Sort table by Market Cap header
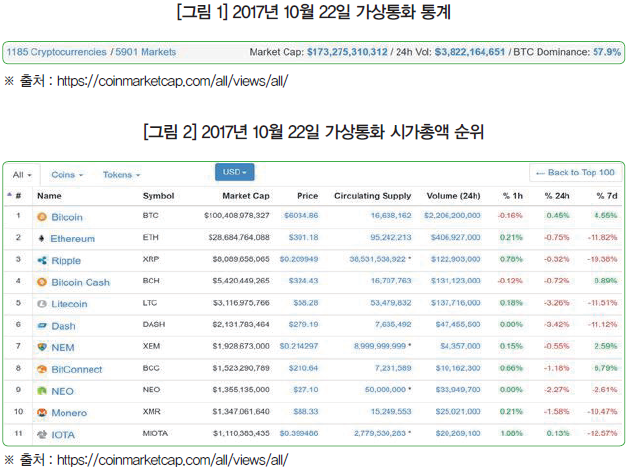 [246, 196]
